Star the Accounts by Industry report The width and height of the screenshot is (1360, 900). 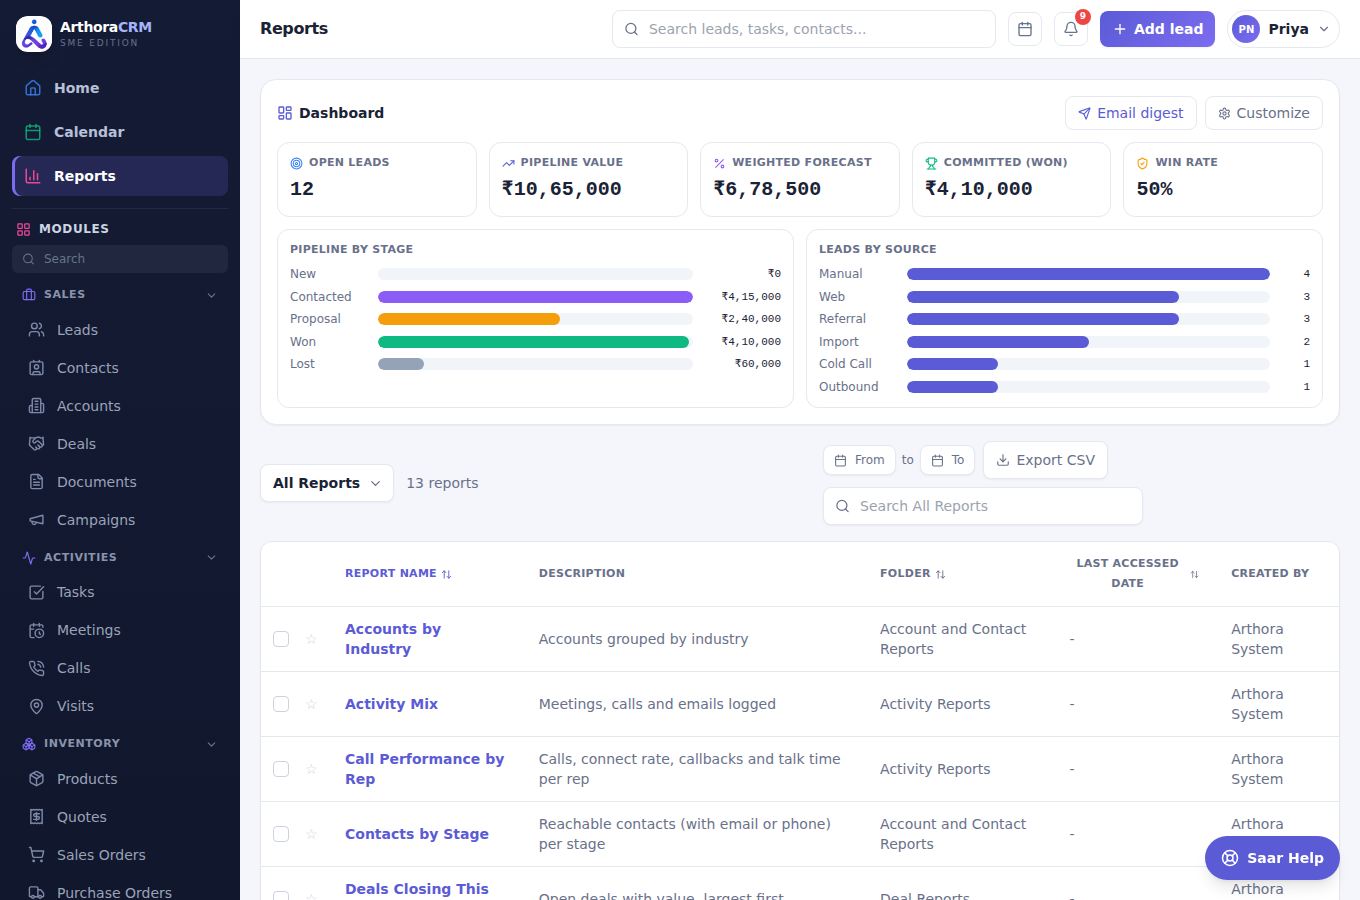coord(311,639)
